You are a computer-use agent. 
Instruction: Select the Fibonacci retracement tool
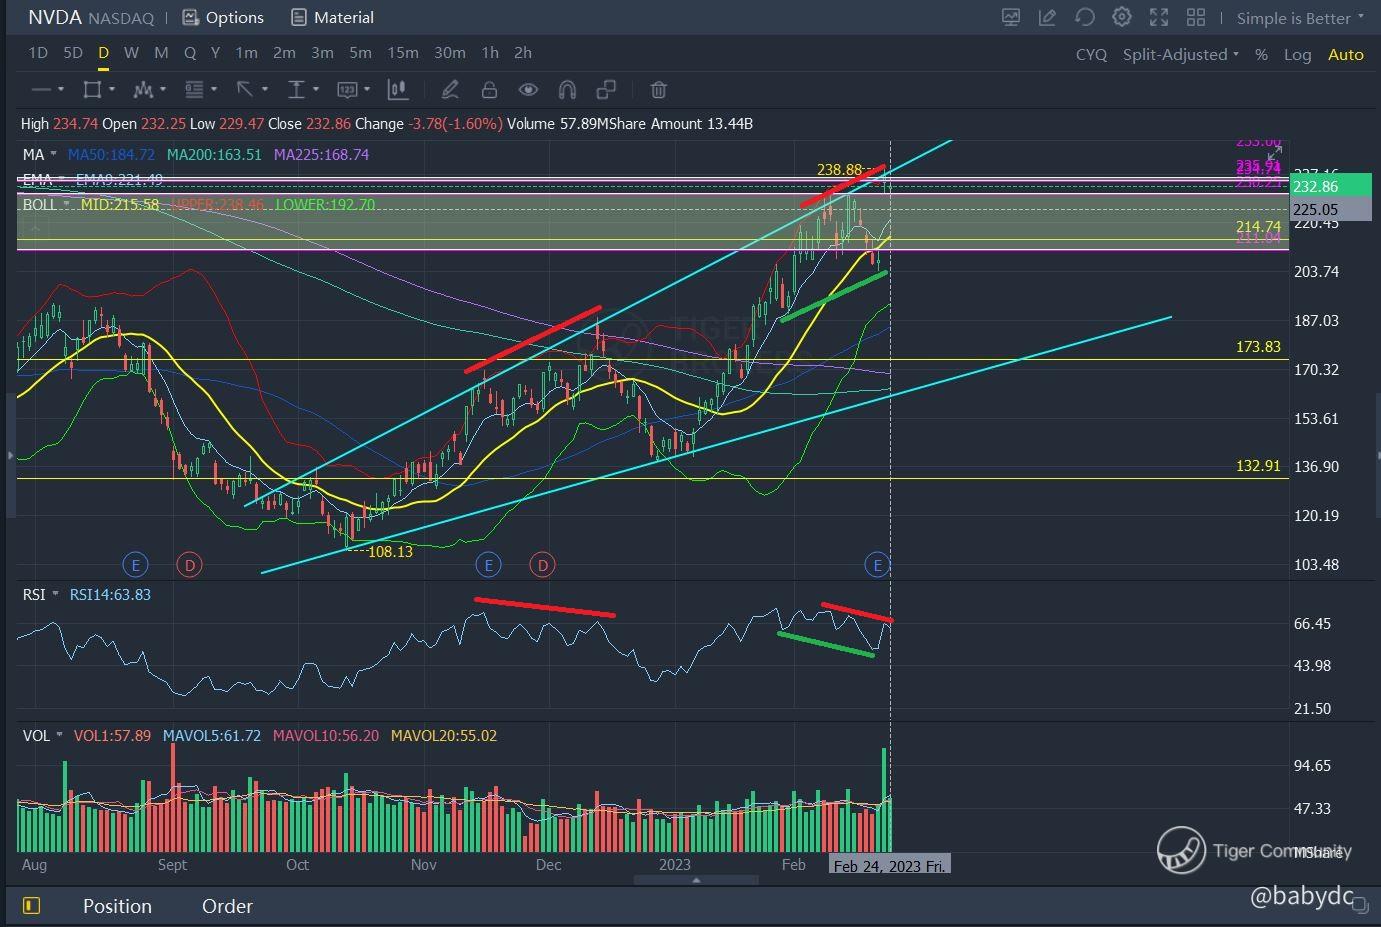pyautogui.click(x=194, y=90)
